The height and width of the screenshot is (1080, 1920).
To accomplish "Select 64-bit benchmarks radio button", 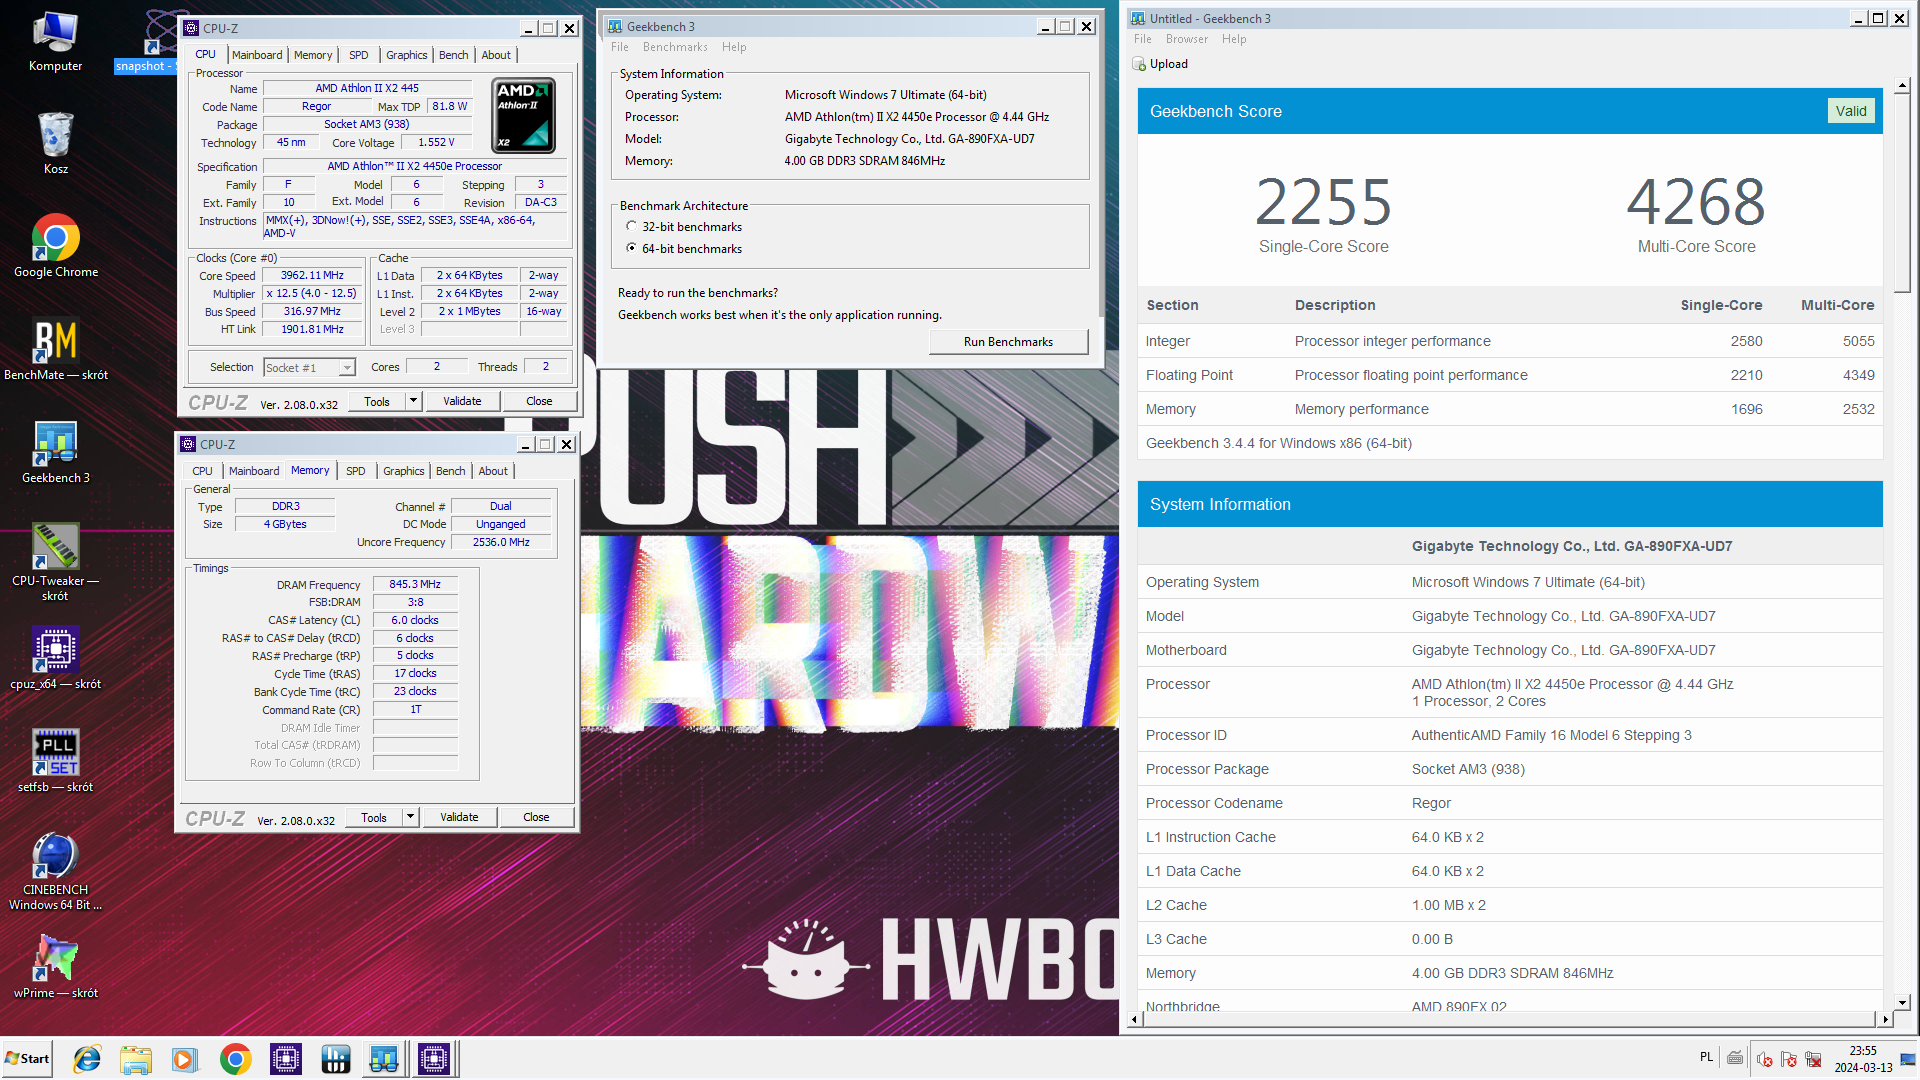I will (631, 248).
